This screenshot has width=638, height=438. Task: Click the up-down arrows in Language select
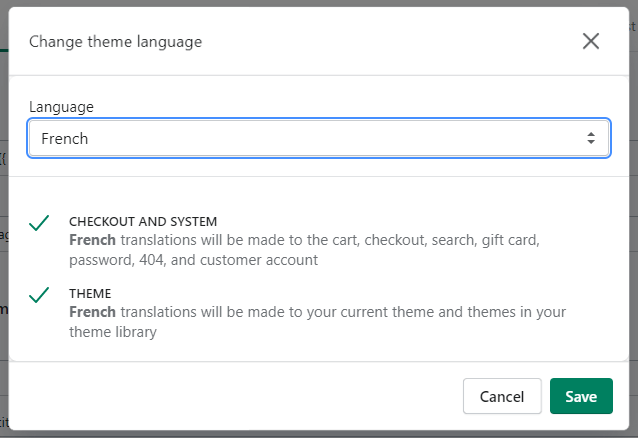[x=591, y=139]
